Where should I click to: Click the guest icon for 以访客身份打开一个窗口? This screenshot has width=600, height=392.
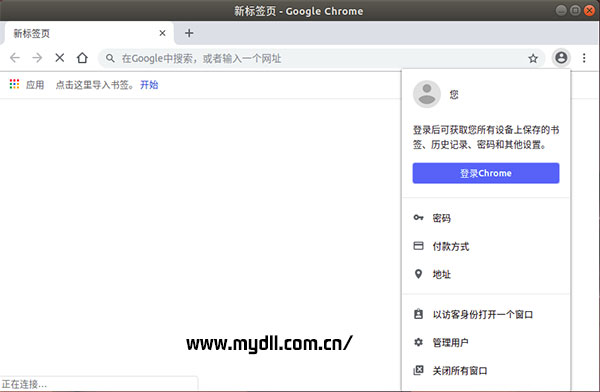pyautogui.click(x=418, y=314)
